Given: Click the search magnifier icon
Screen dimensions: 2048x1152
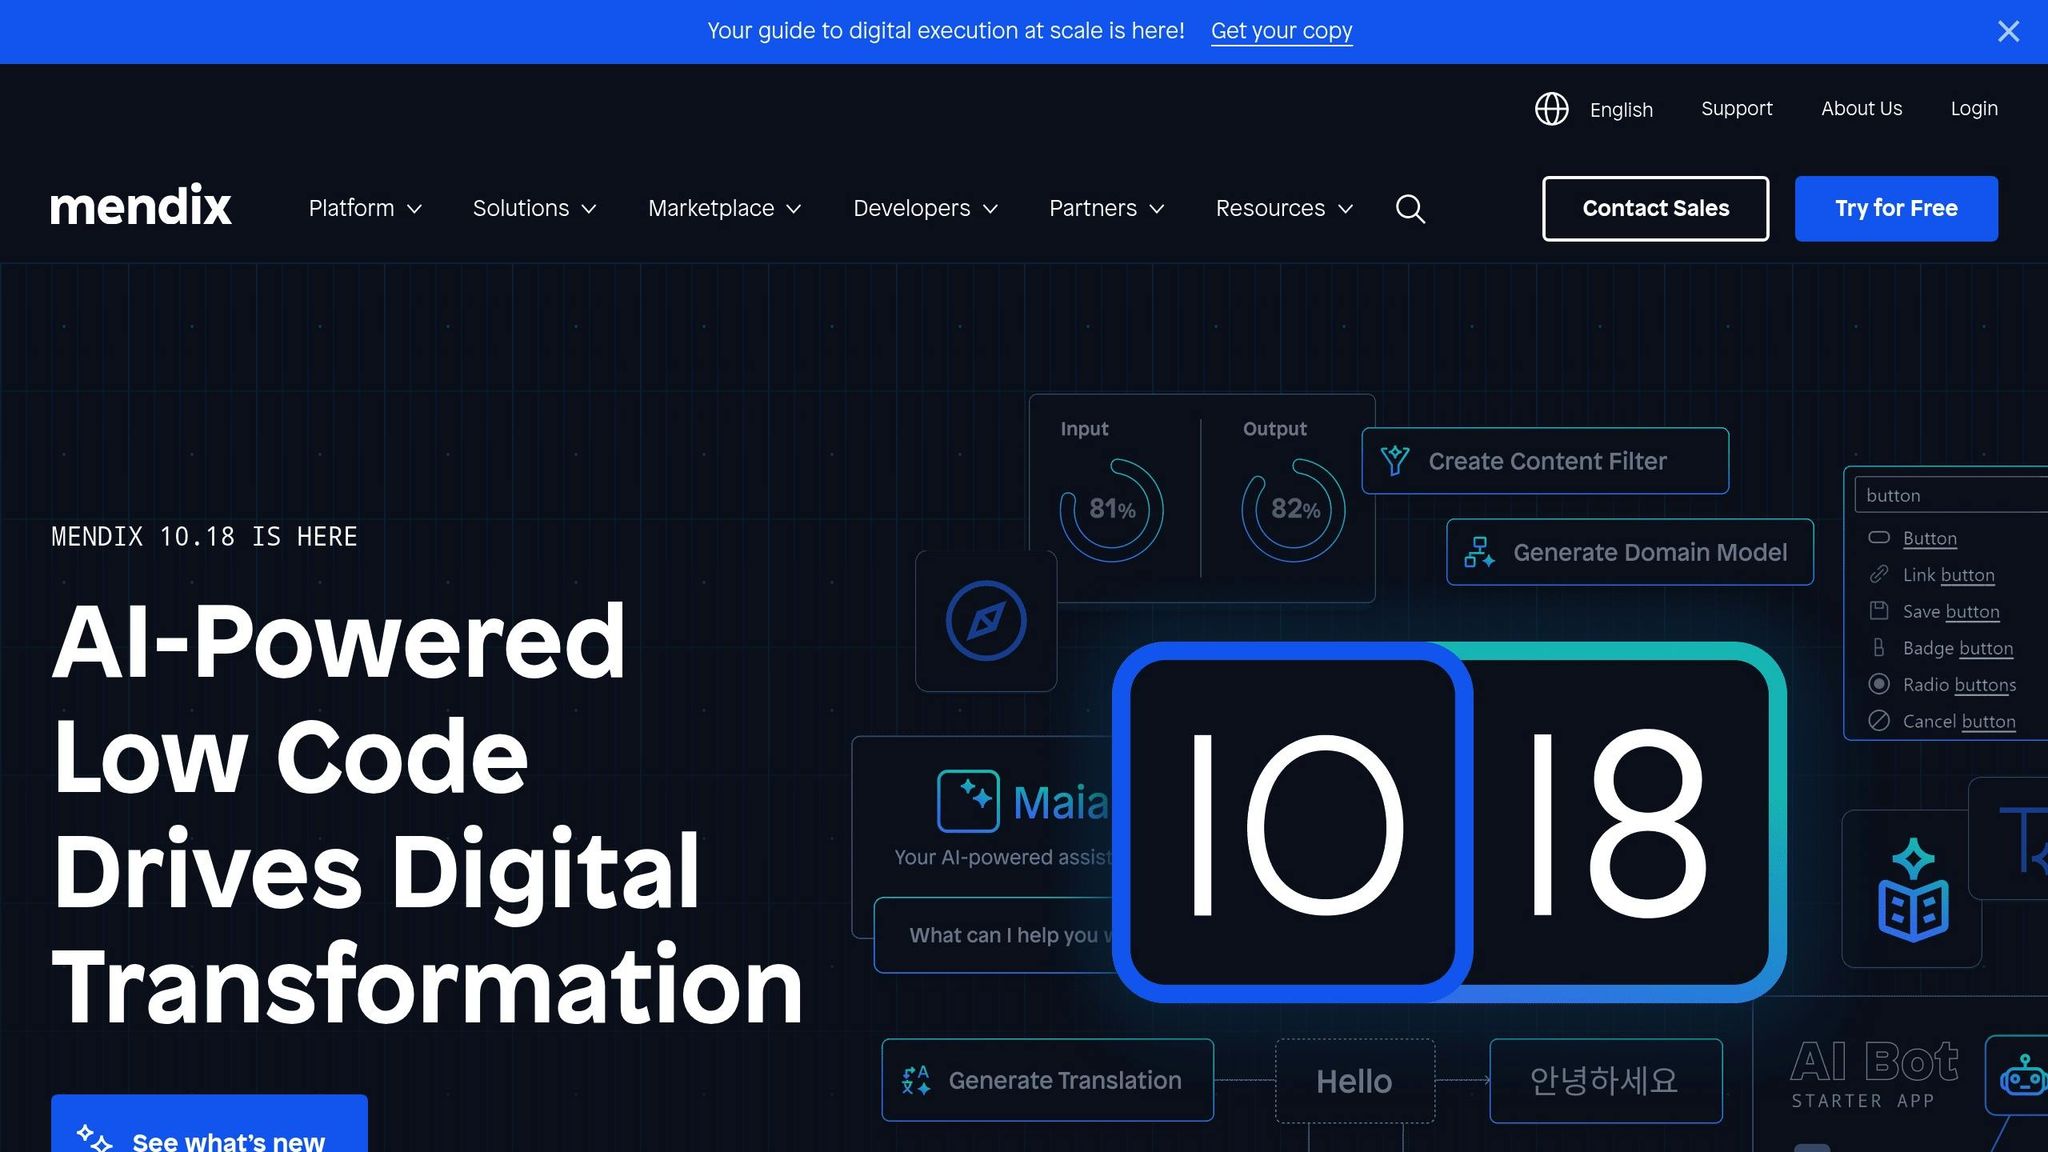Looking at the screenshot, I should [x=1410, y=209].
